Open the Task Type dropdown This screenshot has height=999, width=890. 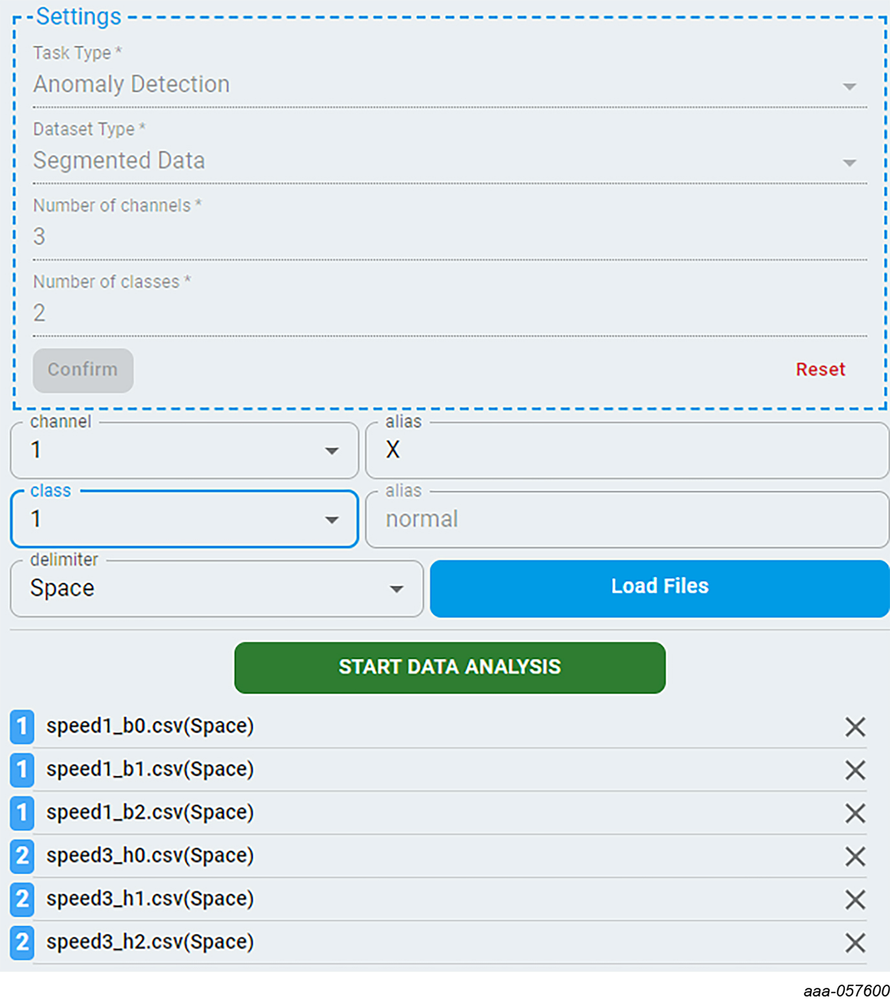click(x=849, y=86)
